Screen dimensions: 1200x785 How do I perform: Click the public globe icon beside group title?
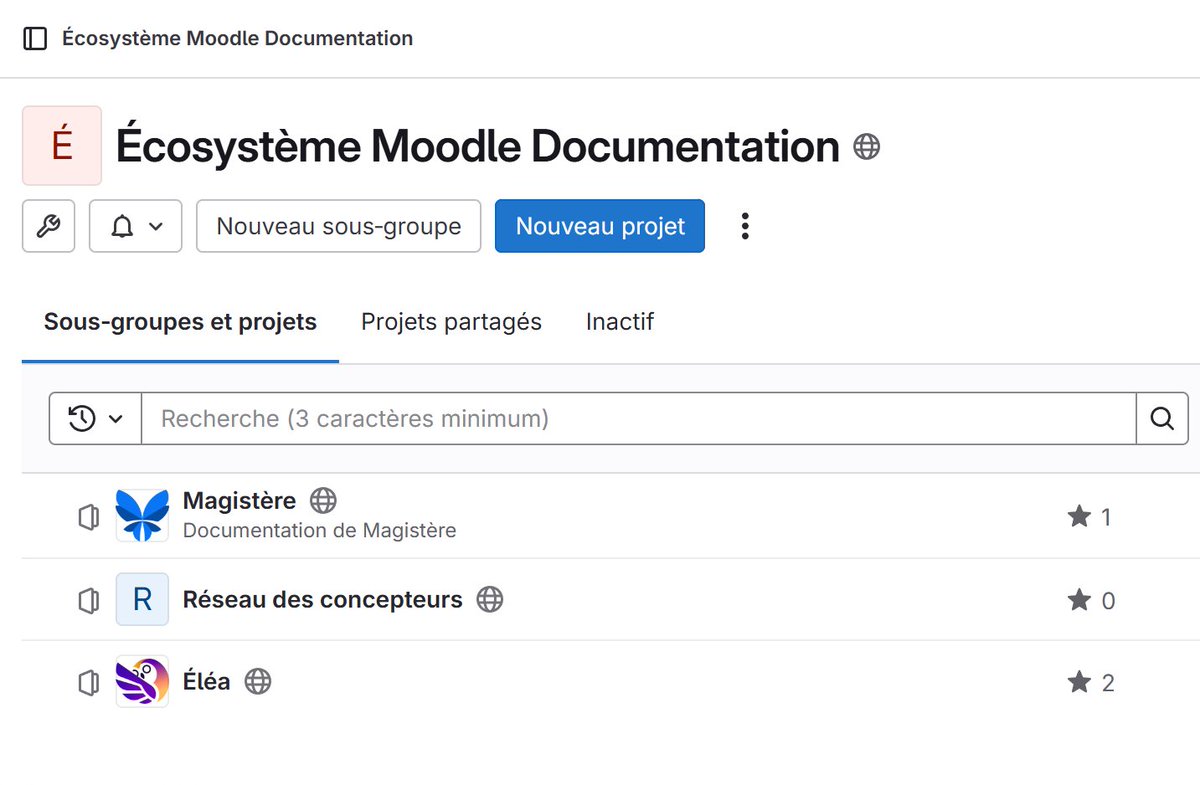pos(866,147)
